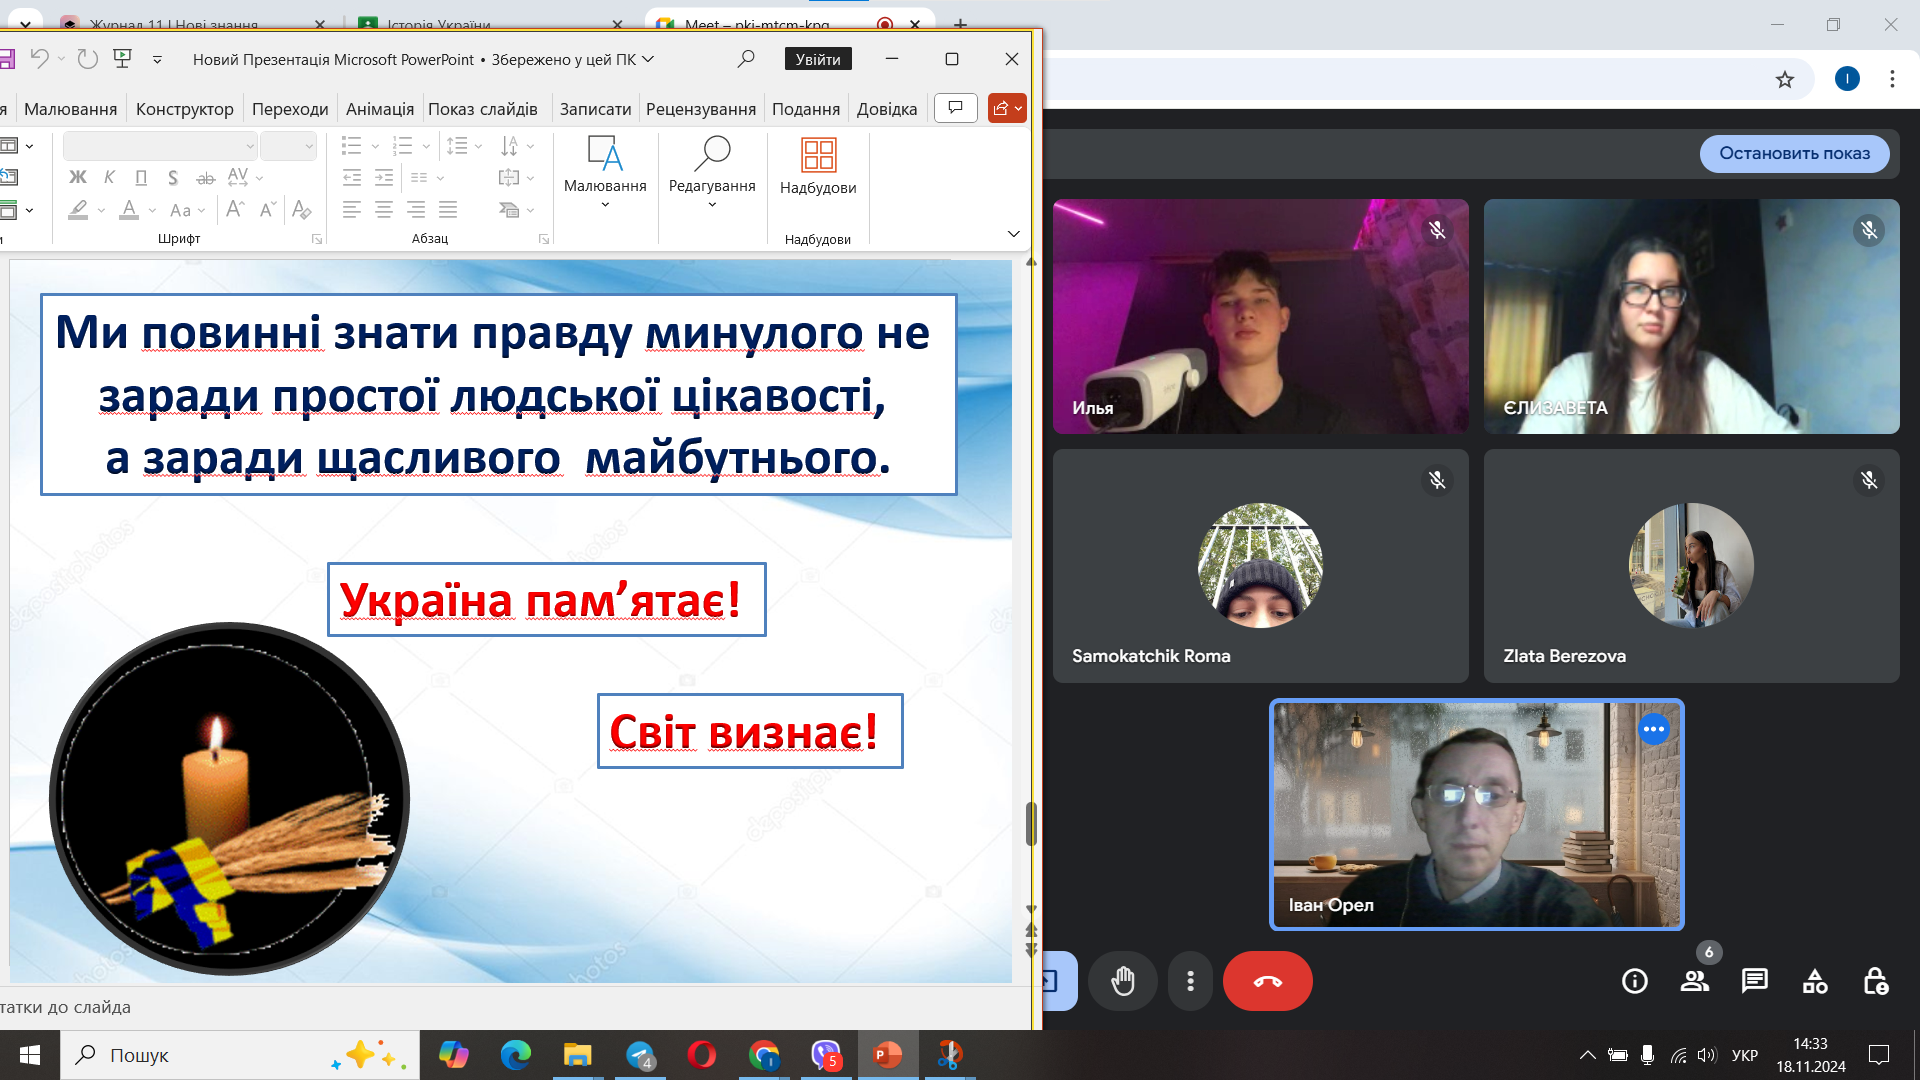1920x1080 pixels.
Task: Open meeting details info icon
Action: [1635, 981]
